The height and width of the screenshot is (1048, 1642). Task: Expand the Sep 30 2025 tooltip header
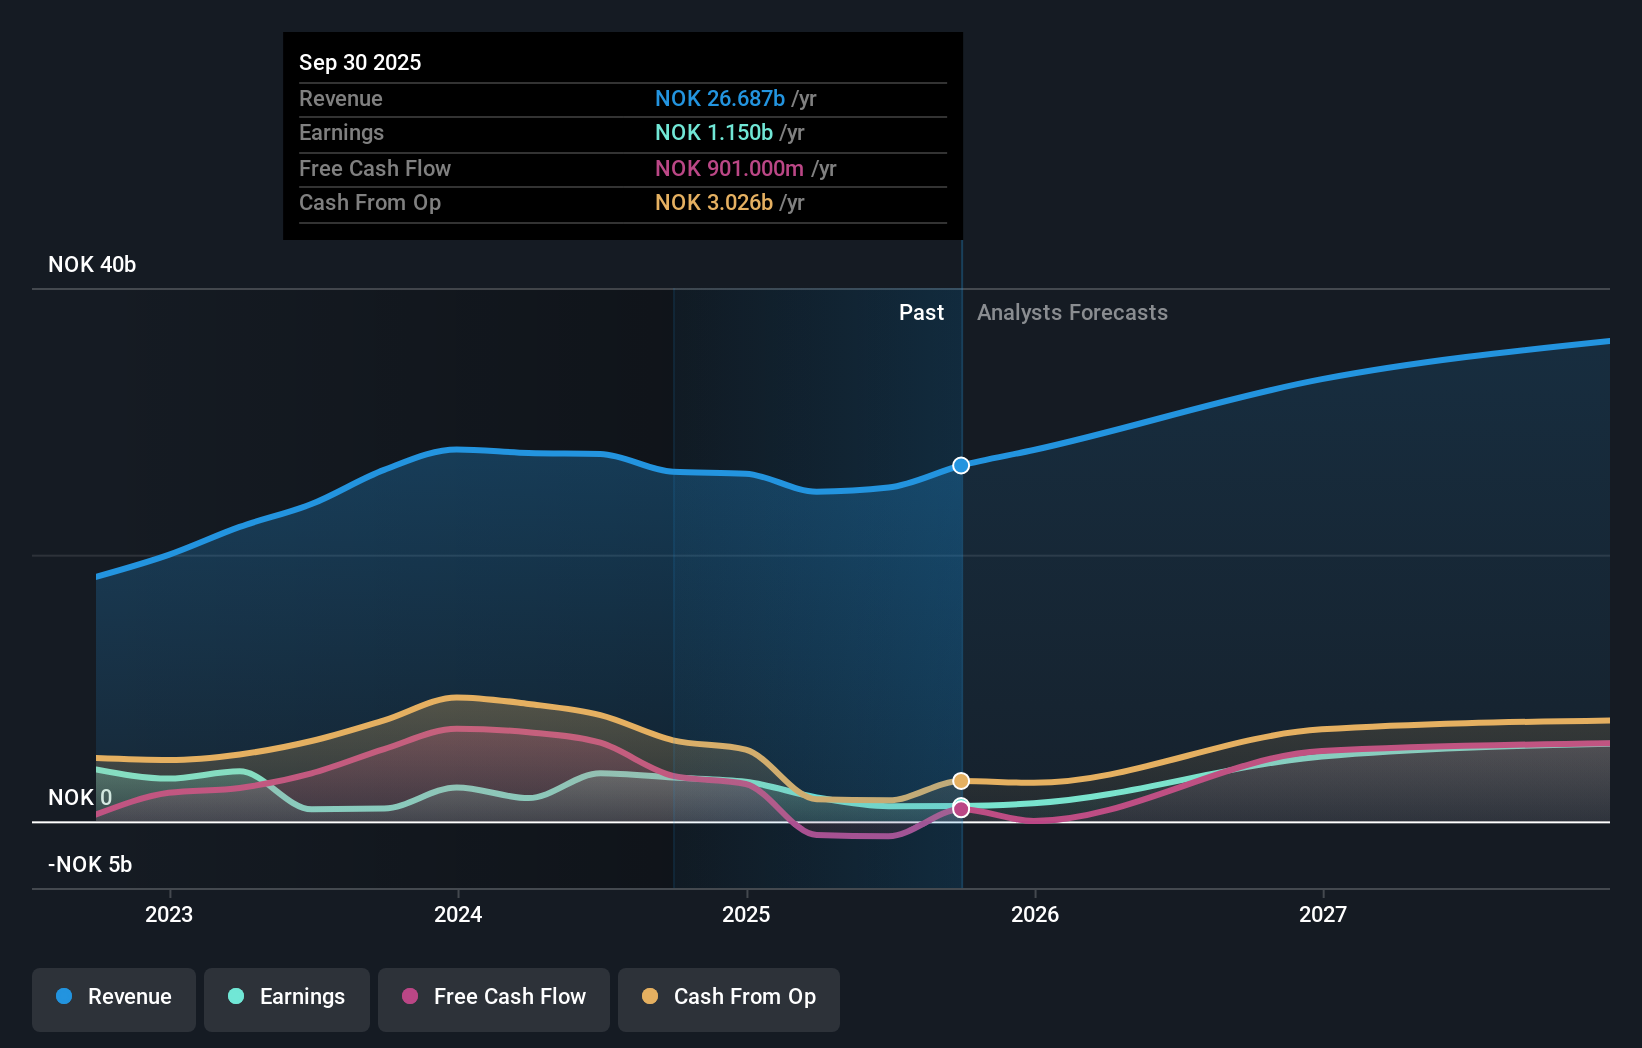[x=360, y=62]
